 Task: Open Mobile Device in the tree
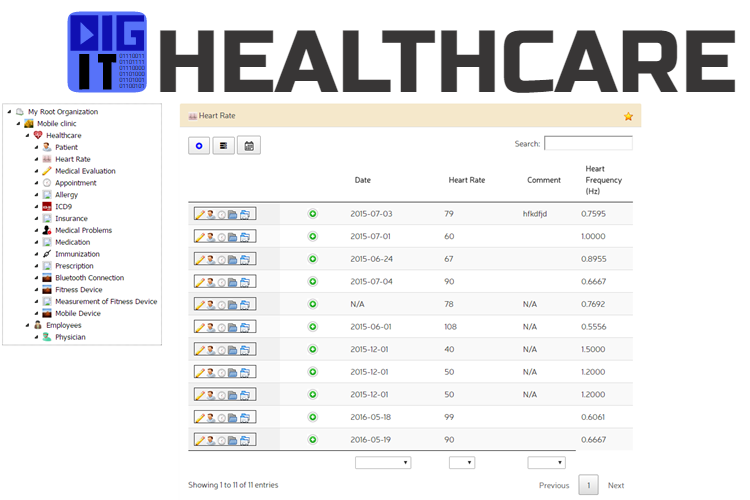click(77, 313)
